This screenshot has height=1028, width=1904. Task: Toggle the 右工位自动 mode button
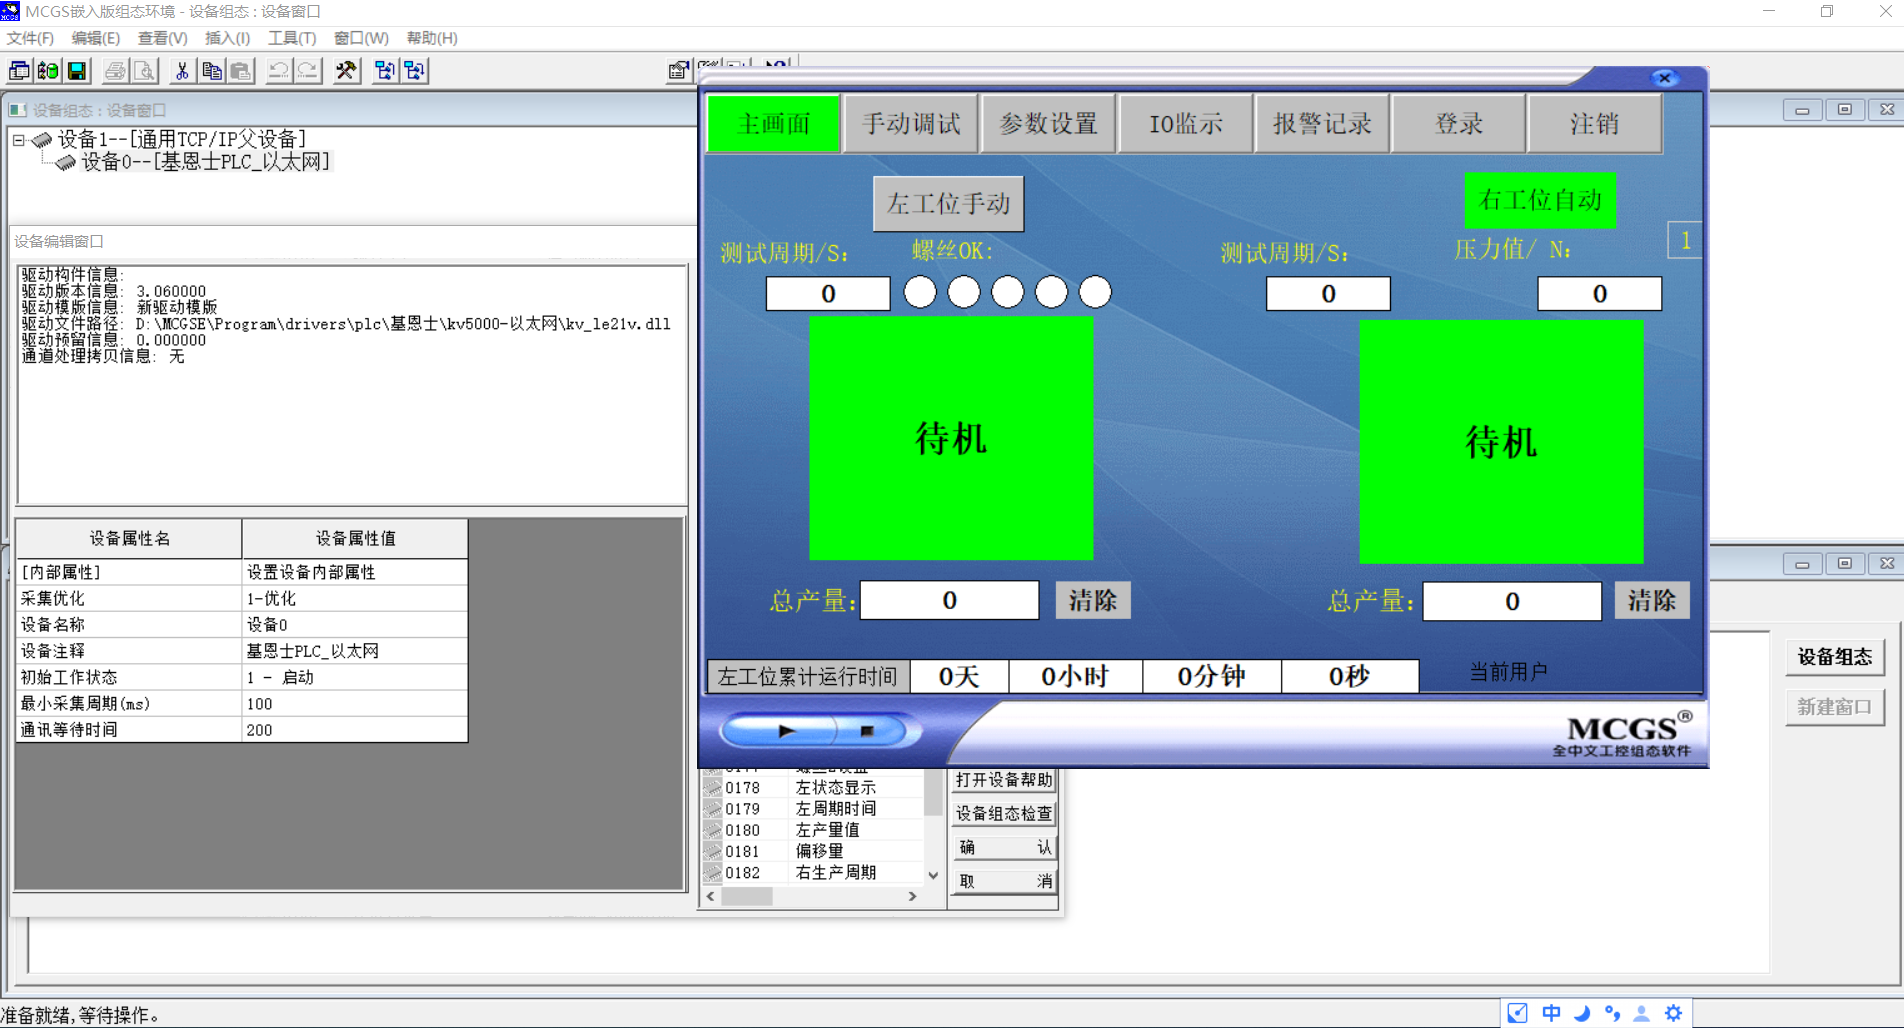pos(1539,200)
